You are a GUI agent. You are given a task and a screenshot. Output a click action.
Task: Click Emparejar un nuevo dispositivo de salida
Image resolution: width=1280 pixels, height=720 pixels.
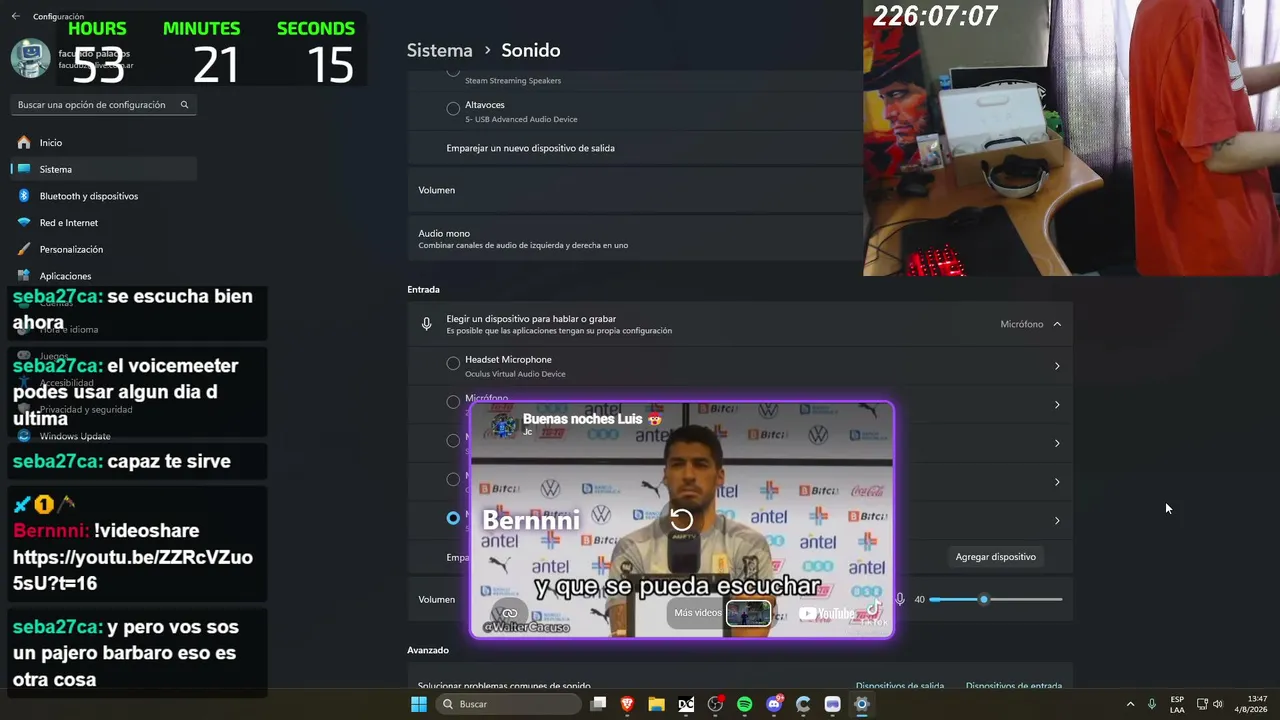coord(530,148)
